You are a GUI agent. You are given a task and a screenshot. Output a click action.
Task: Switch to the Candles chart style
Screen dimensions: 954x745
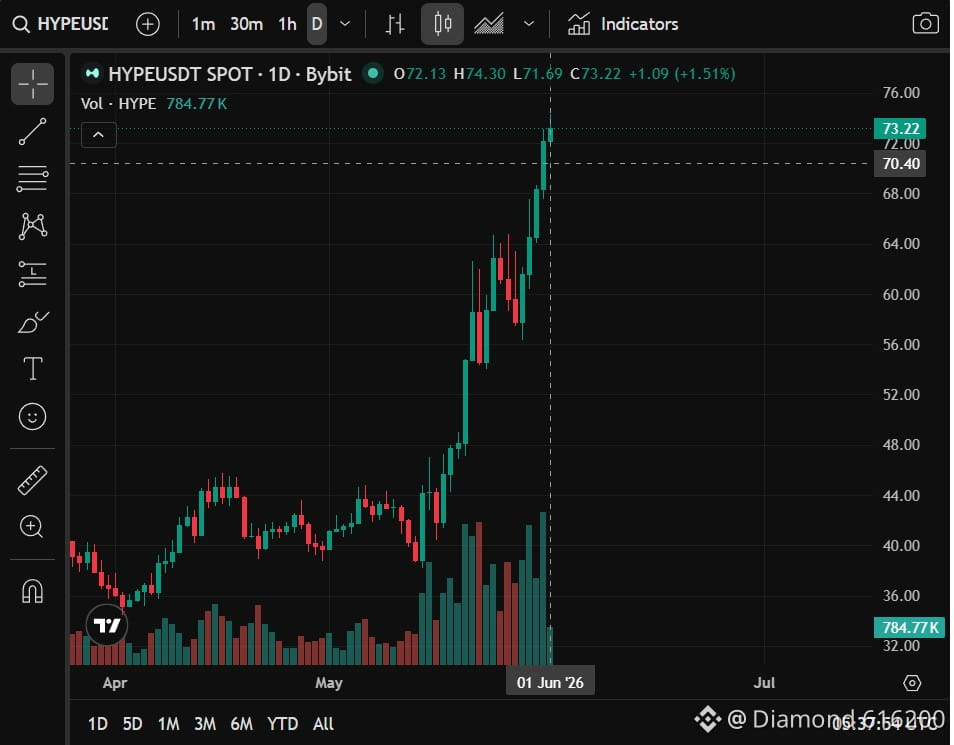pyautogui.click(x=442, y=24)
